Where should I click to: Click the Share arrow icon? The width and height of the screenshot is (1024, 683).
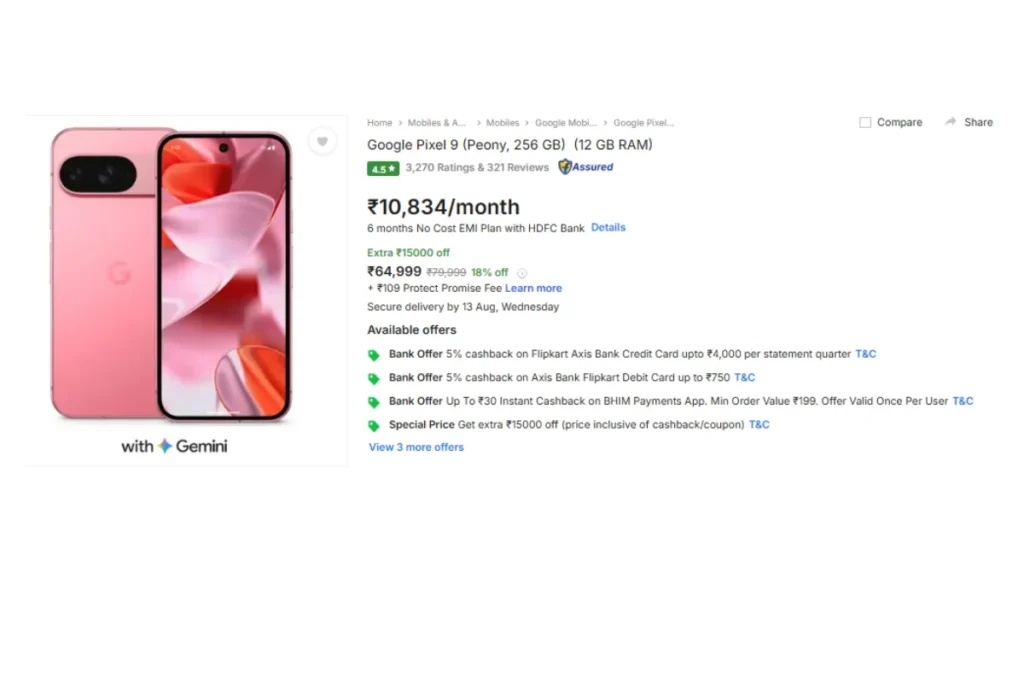pos(950,122)
